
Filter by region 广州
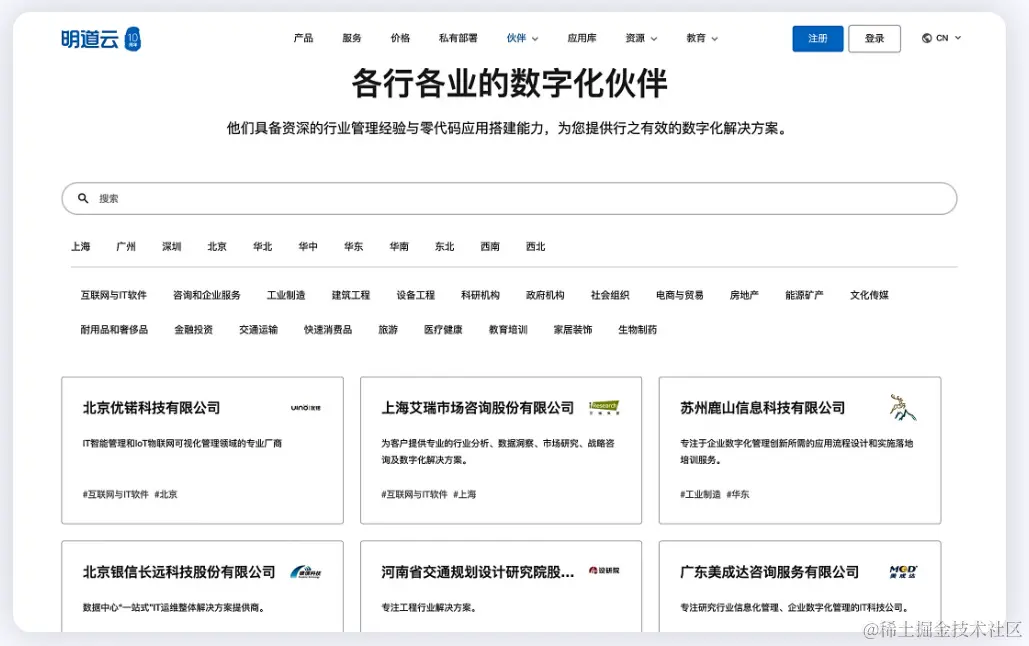126,246
